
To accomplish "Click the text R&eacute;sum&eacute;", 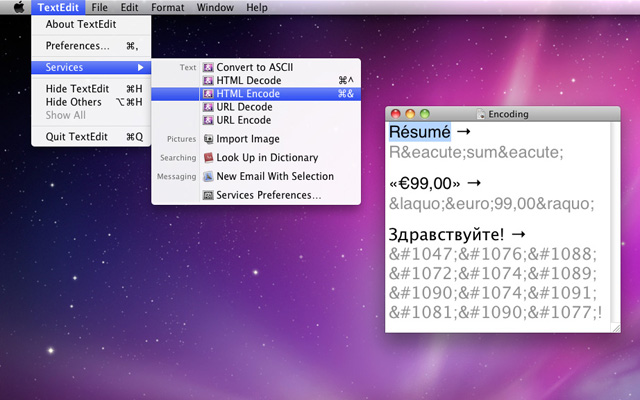I will tap(476, 152).
